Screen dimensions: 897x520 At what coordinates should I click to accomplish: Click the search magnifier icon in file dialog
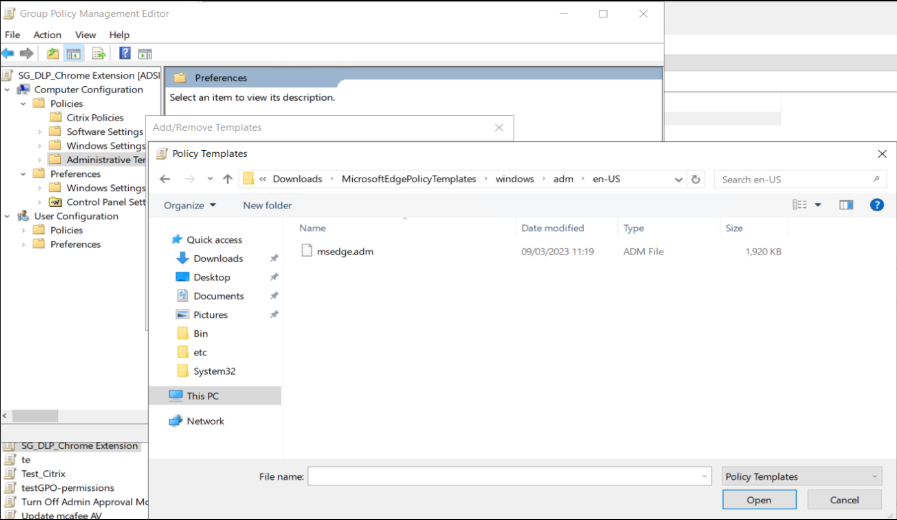(x=876, y=179)
